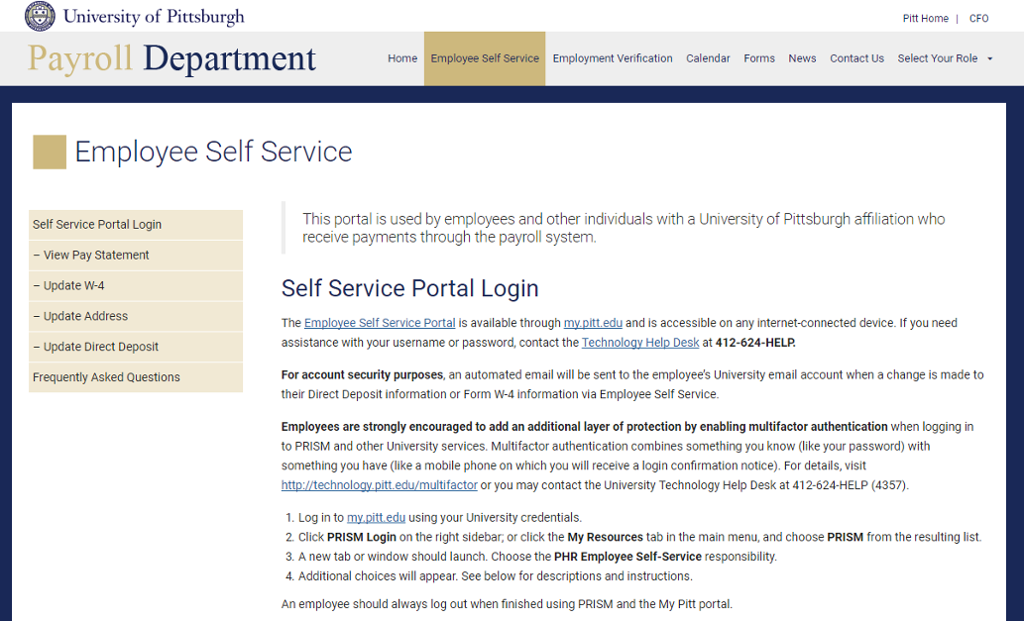
Task: Select Self Service Portal Login in sidebar
Action: pos(97,225)
